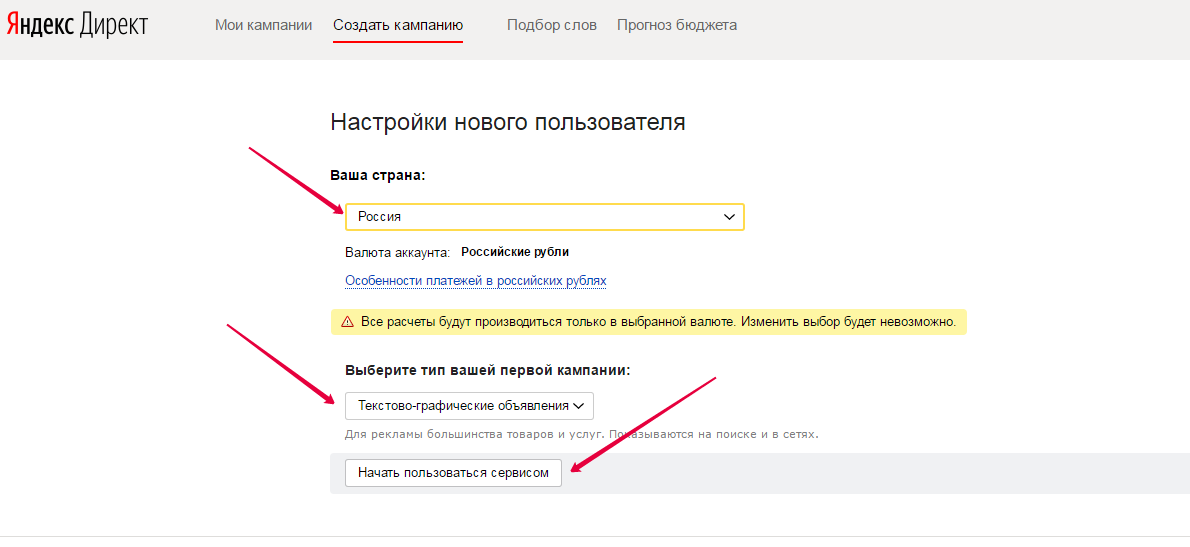
Task: Select hint text Для рекламы большинства товаров
Action: coord(582,435)
